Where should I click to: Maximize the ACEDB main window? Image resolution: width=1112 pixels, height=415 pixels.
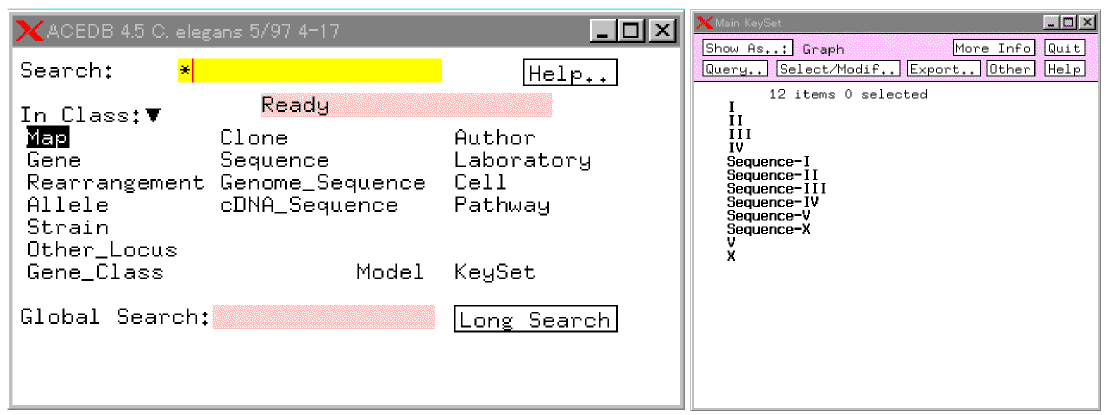pyautogui.click(x=633, y=31)
